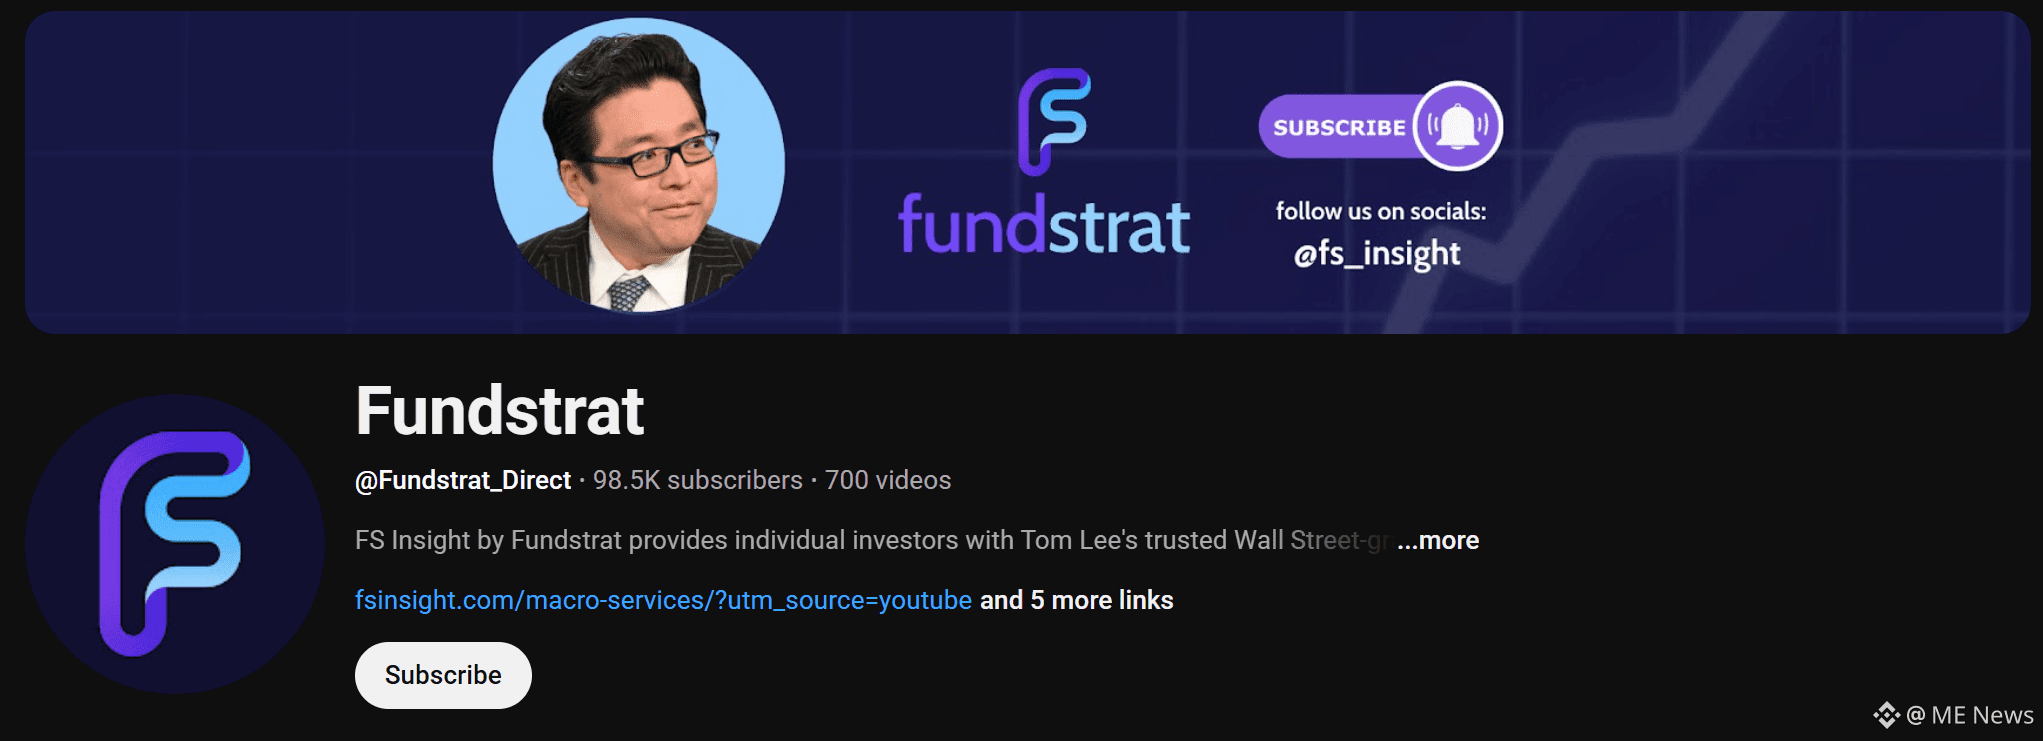Viewport: 2043px width, 741px height.
Task: Click the circular portrait photo in the banner
Action: click(x=639, y=165)
